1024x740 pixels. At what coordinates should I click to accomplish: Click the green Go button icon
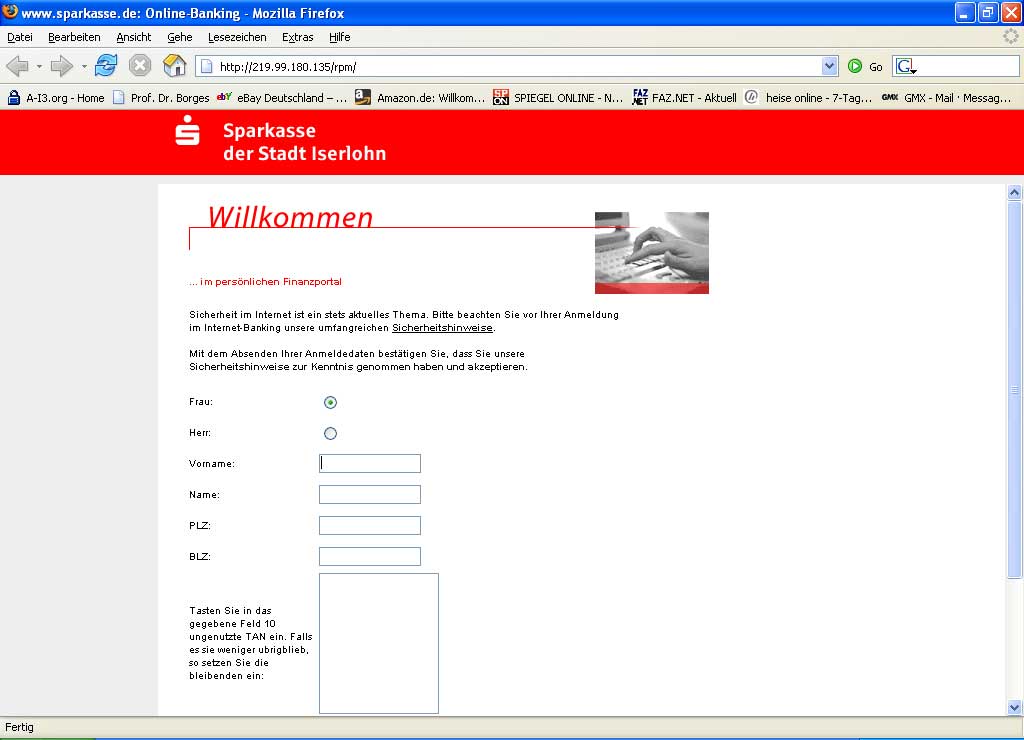tap(855, 66)
